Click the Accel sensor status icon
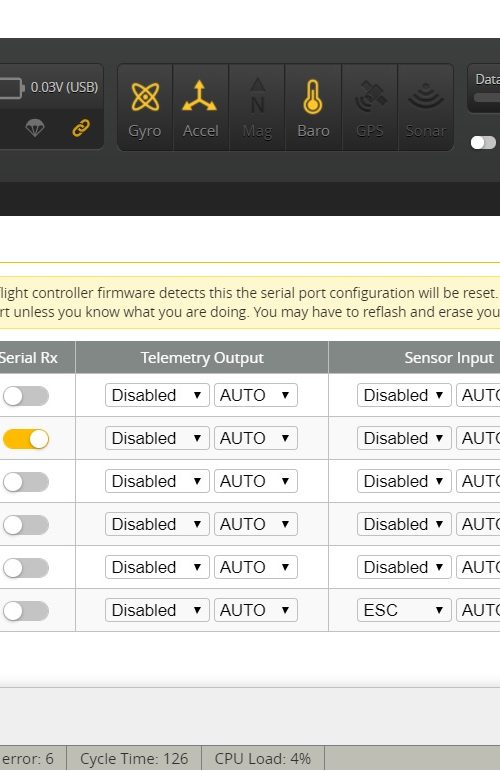Image resolution: width=500 pixels, height=771 pixels. 201,108
